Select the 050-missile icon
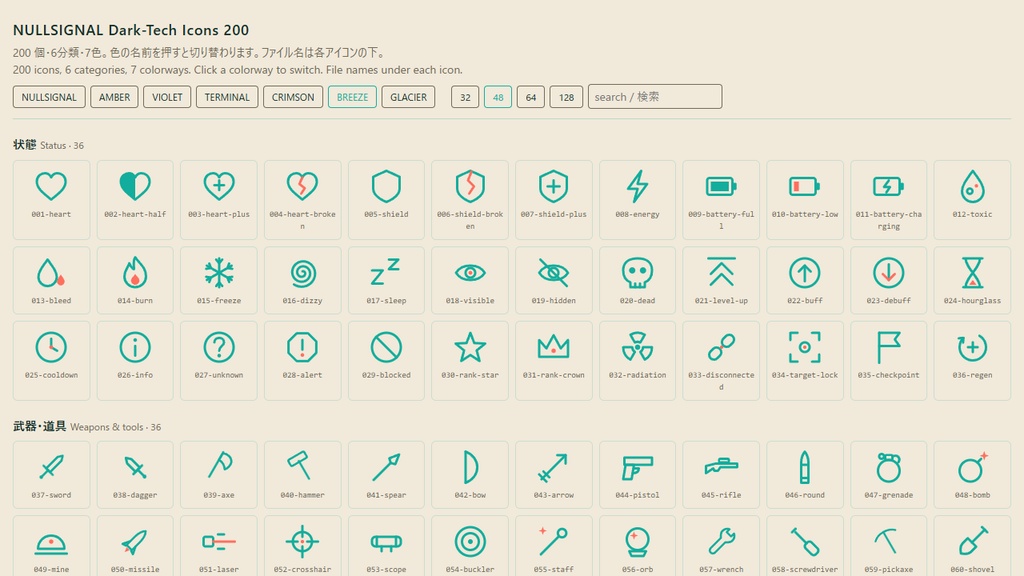 [135, 541]
